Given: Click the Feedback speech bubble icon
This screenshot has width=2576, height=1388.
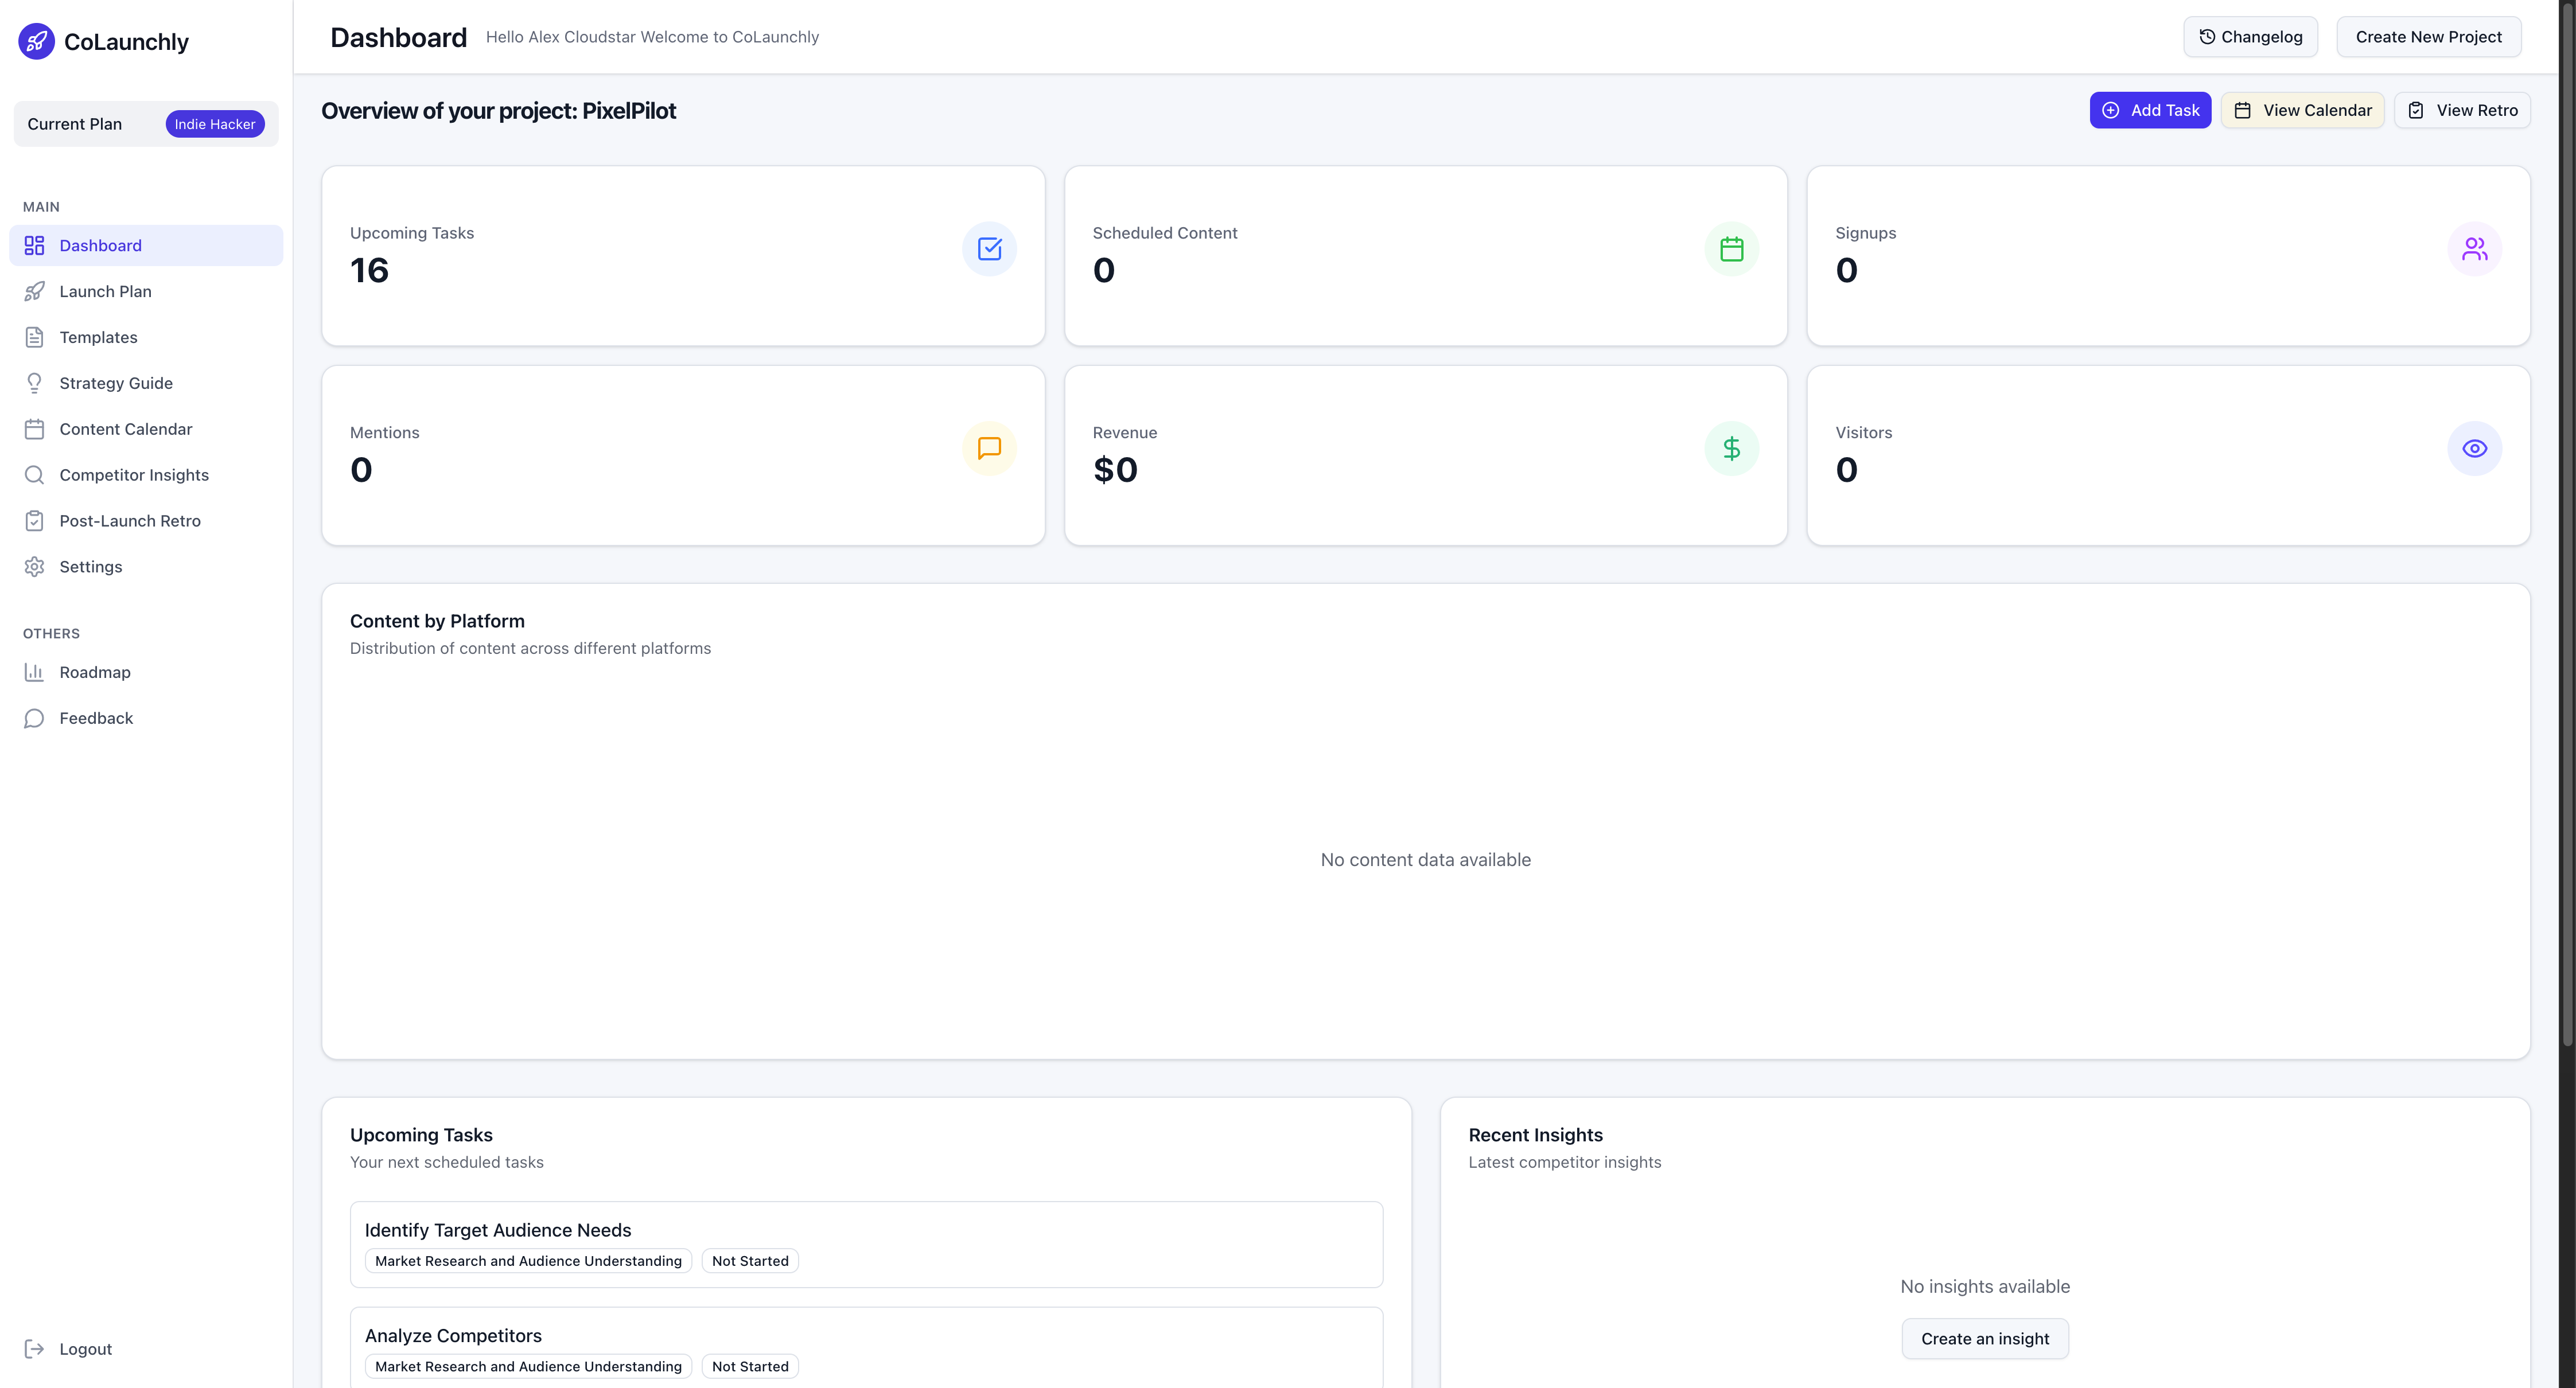Looking at the screenshot, I should [34, 718].
